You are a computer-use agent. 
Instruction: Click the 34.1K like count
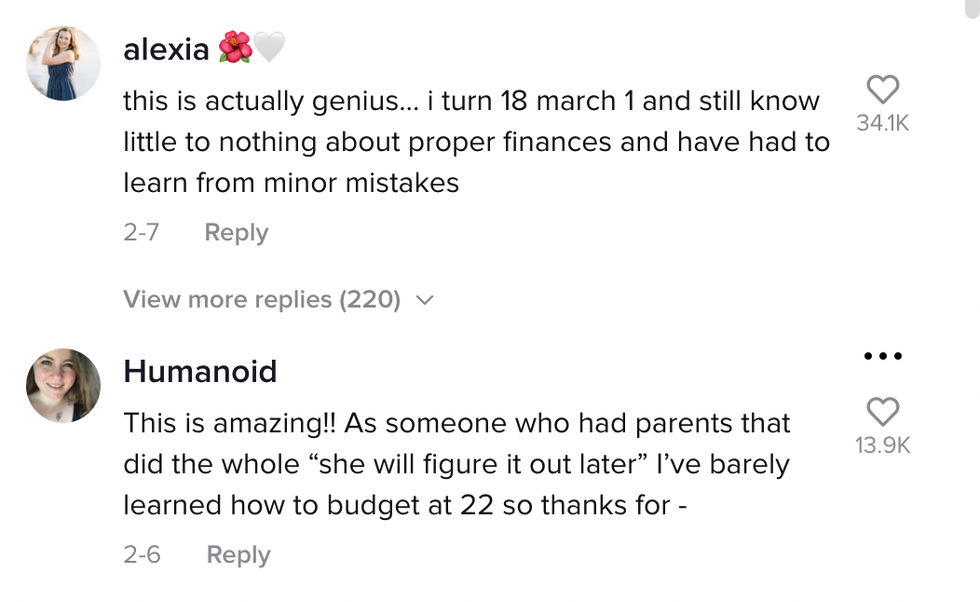coord(882,124)
